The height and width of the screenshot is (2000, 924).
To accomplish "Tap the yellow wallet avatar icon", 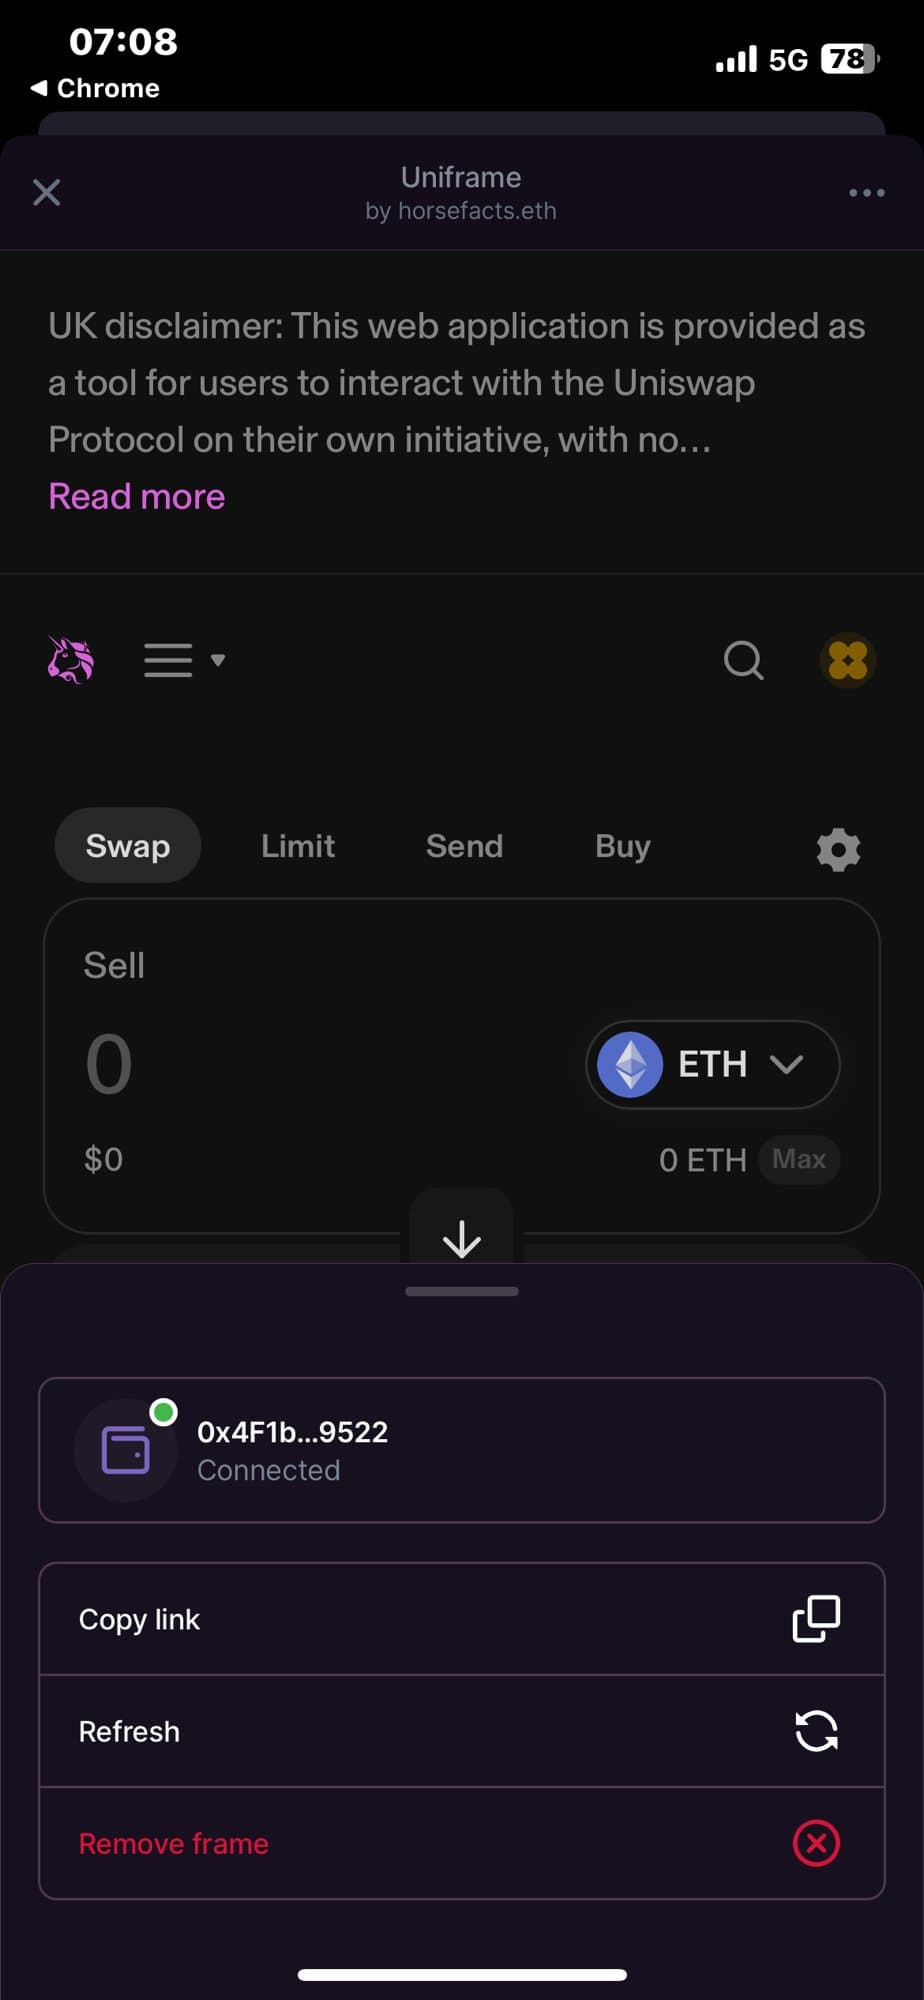I will 848,660.
